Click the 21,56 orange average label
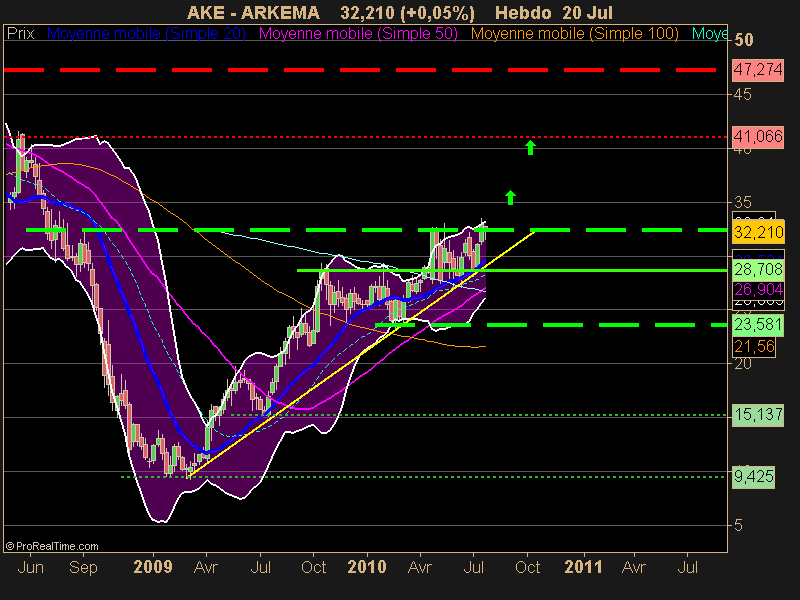The height and width of the screenshot is (600, 800). pos(754,347)
